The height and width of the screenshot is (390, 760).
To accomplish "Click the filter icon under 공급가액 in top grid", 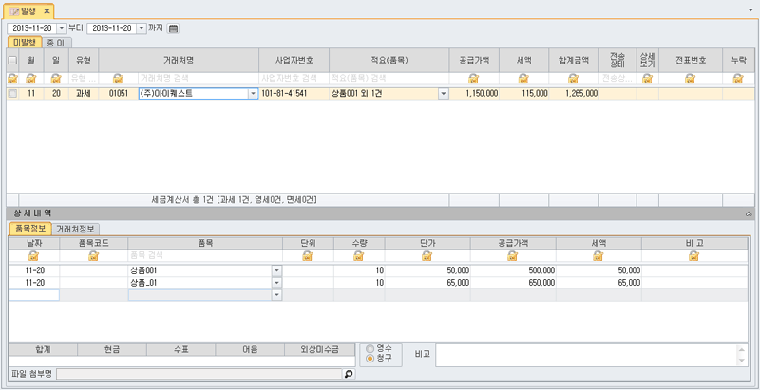I will tap(474, 78).
